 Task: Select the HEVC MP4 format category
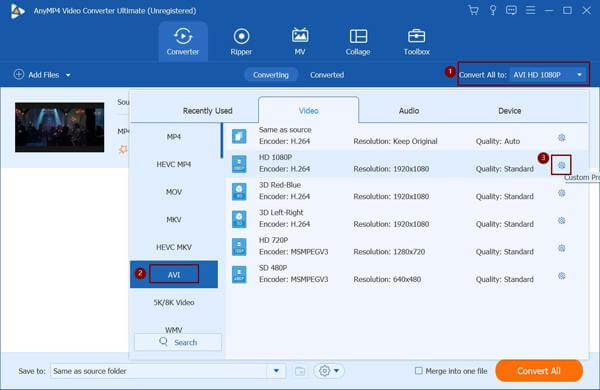pyautogui.click(x=174, y=164)
